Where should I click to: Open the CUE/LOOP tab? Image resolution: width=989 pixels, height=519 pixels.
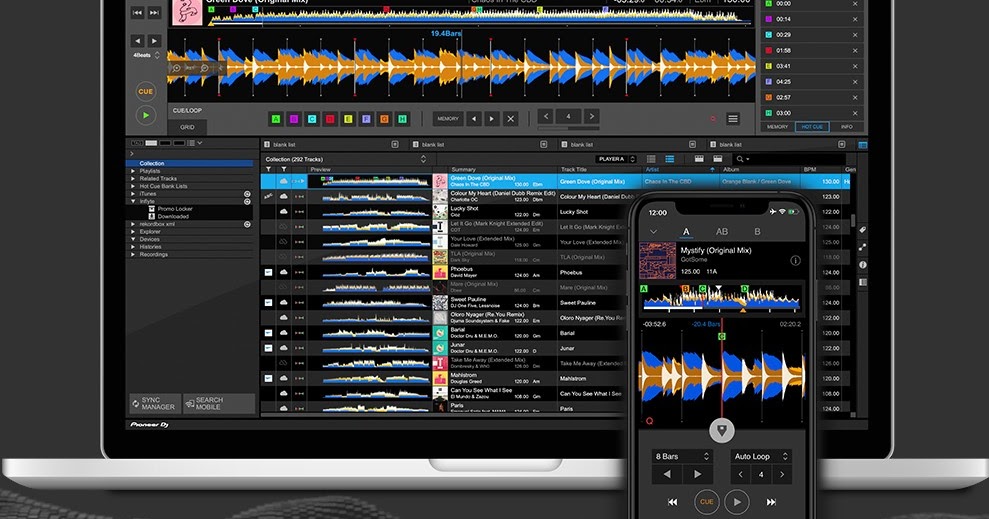point(187,110)
